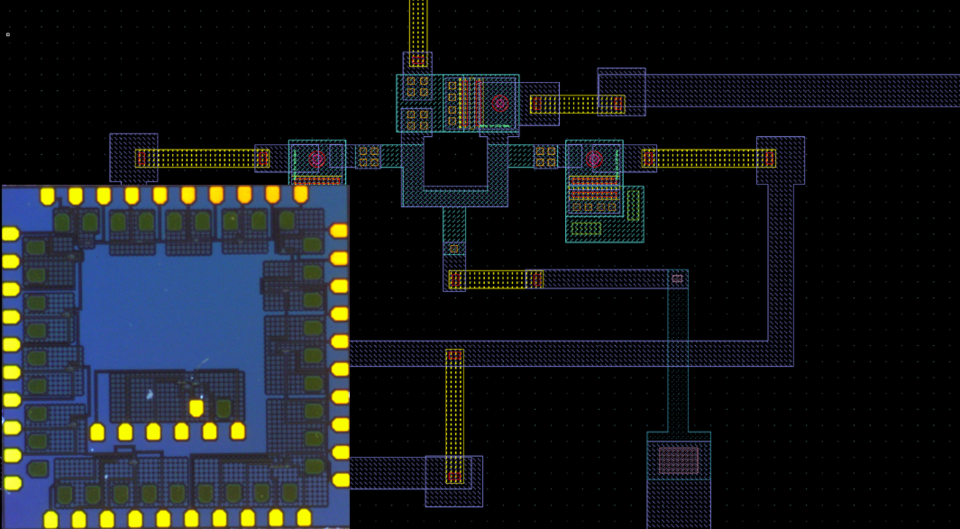Select the pink rectangle in the bottom-right pad
The width and height of the screenshot is (960, 529).
pyautogui.click(x=678, y=460)
